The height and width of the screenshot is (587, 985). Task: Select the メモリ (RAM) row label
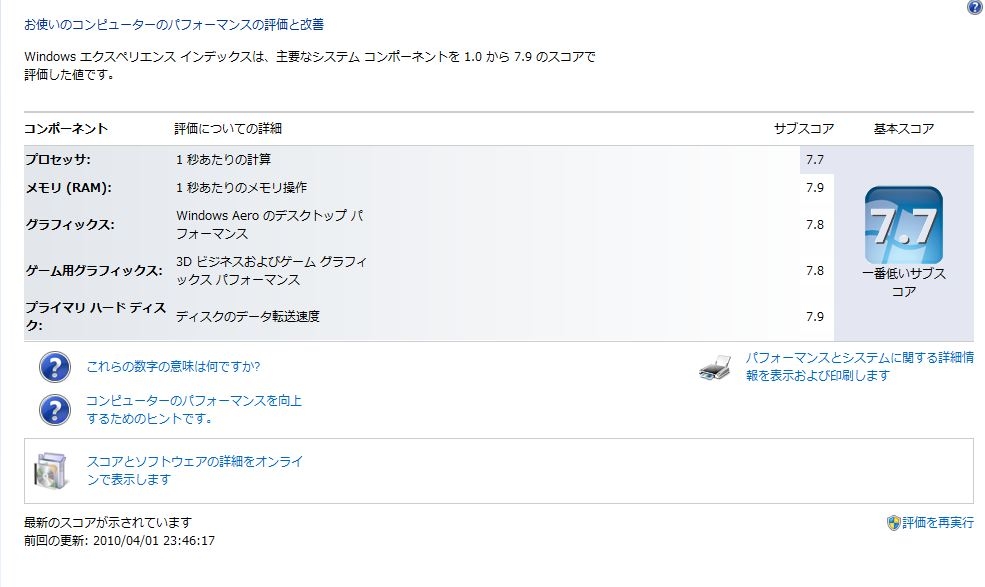(x=68, y=187)
